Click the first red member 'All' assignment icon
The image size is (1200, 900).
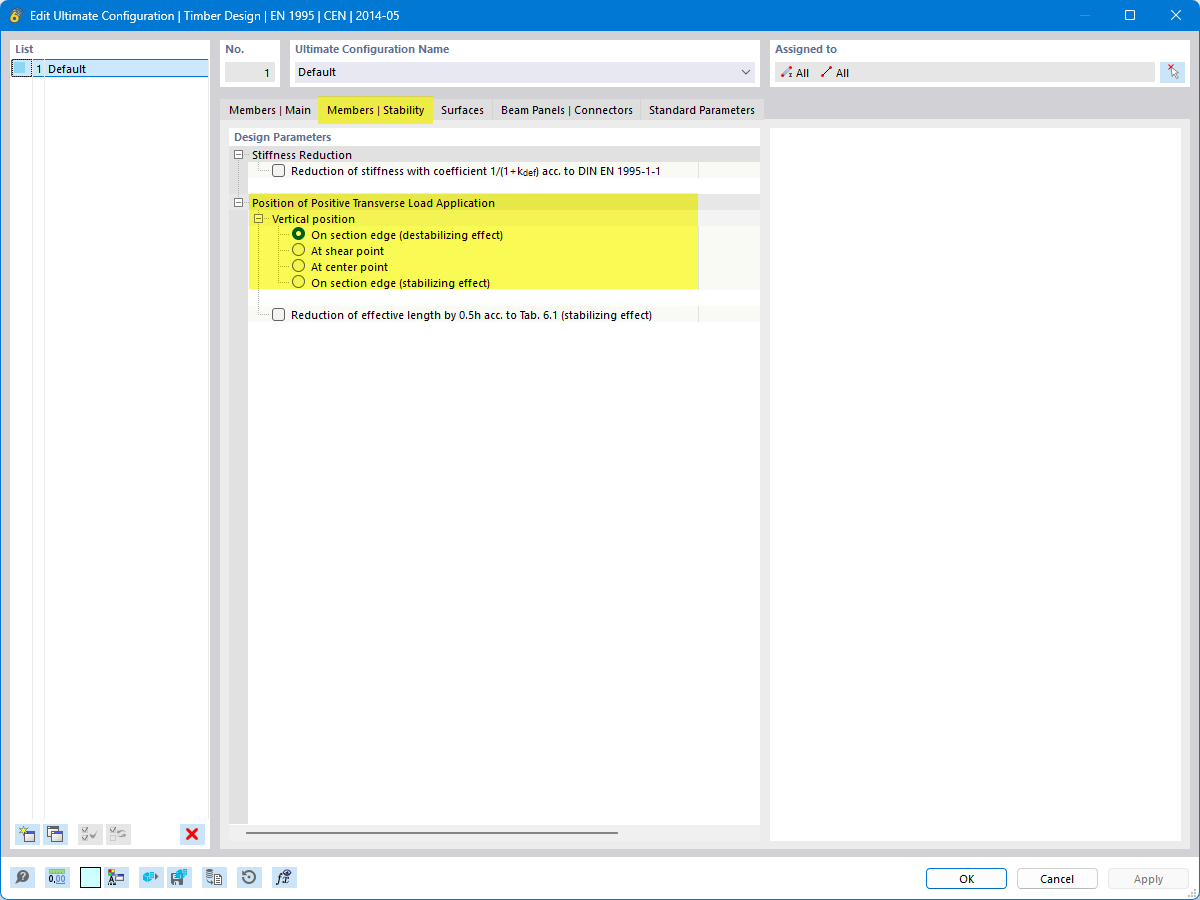point(787,73)
